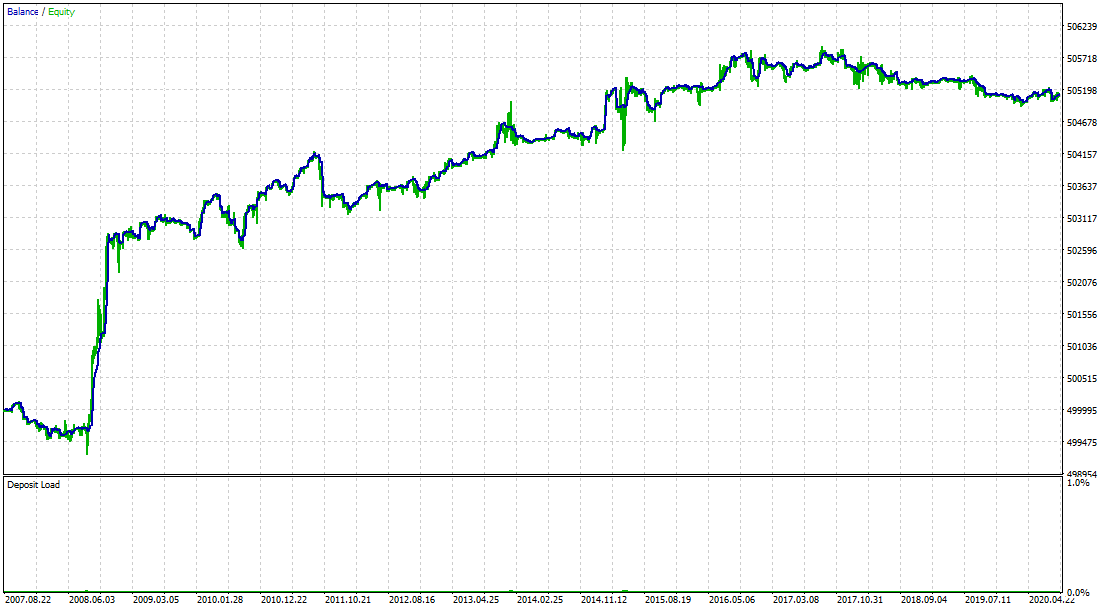Select the 501036 price axis value

tap(1081, 347)
